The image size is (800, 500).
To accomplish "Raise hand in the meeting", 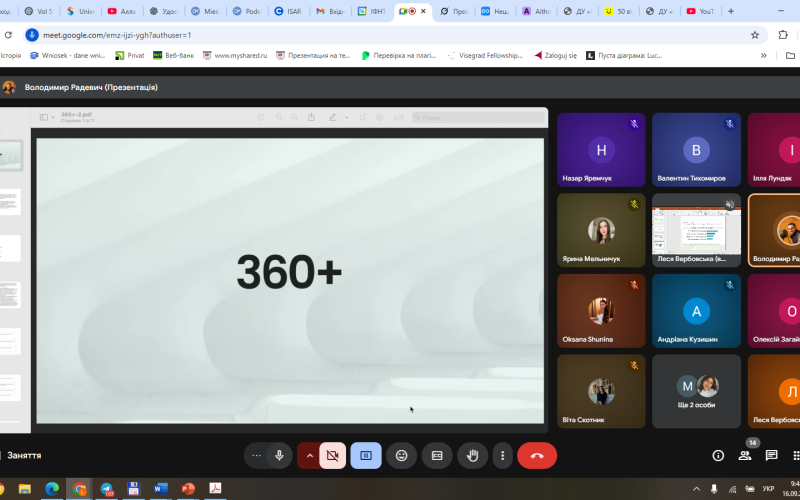I will click(x=472, y=456).
